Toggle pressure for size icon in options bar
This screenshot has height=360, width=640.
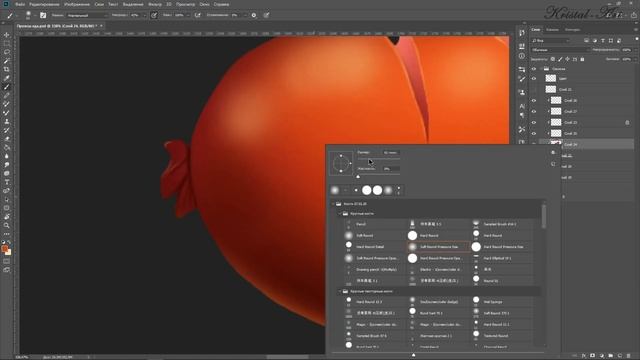click(266, 15)
